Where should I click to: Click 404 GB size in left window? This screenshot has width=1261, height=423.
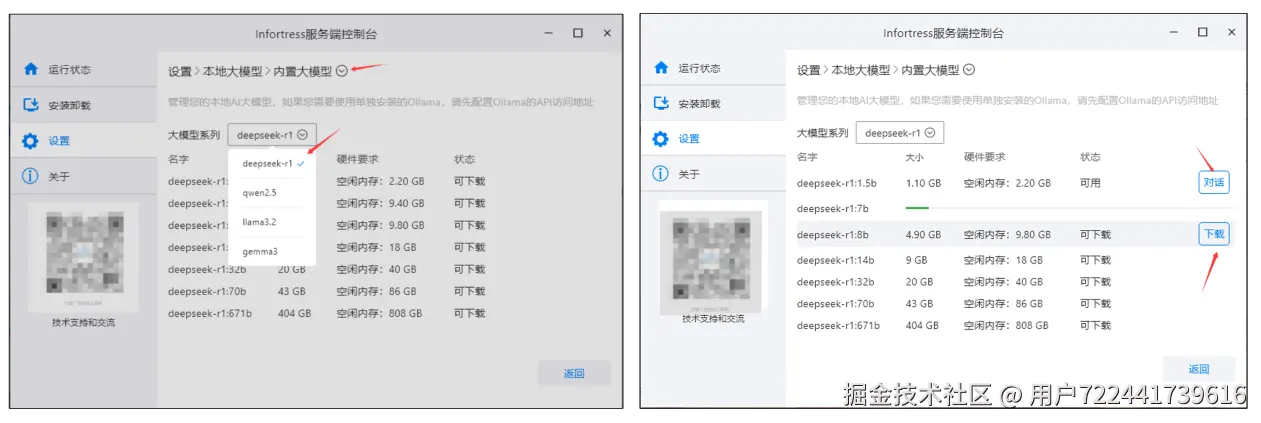[294, 313]
